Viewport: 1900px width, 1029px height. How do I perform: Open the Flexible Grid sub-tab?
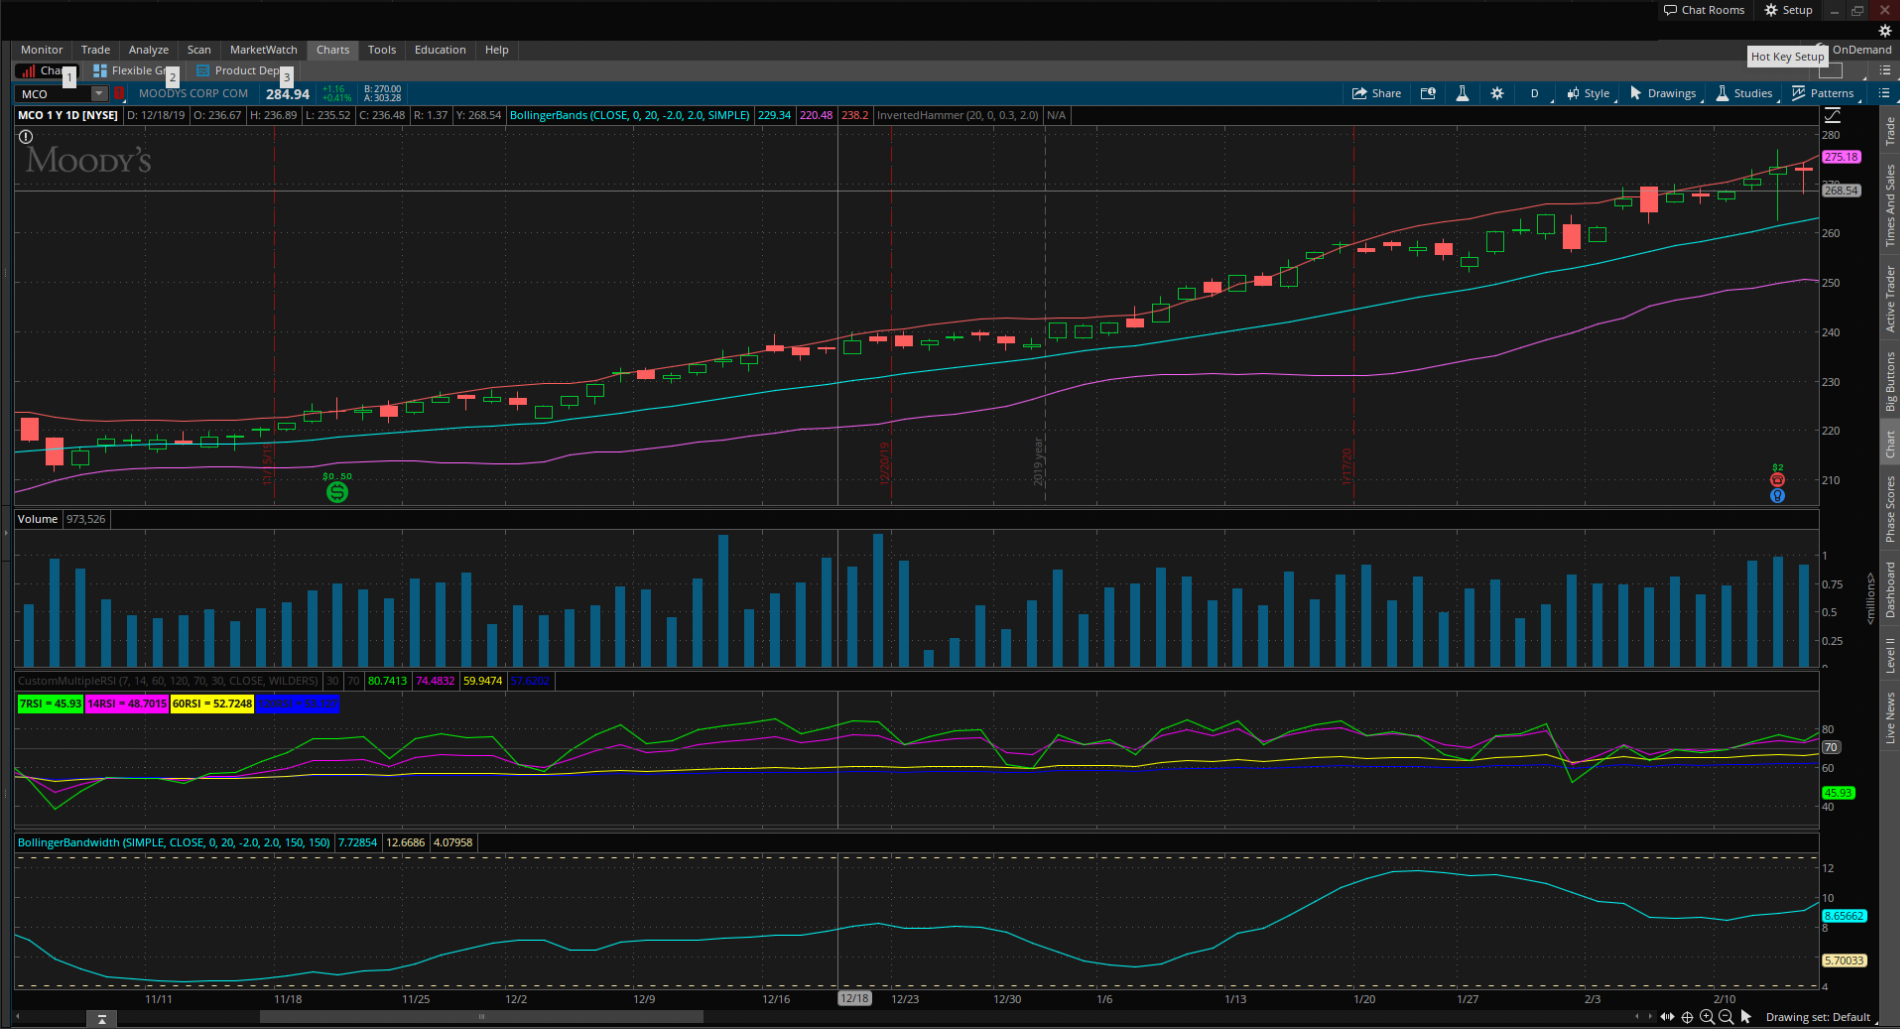(x=133, y=71)
